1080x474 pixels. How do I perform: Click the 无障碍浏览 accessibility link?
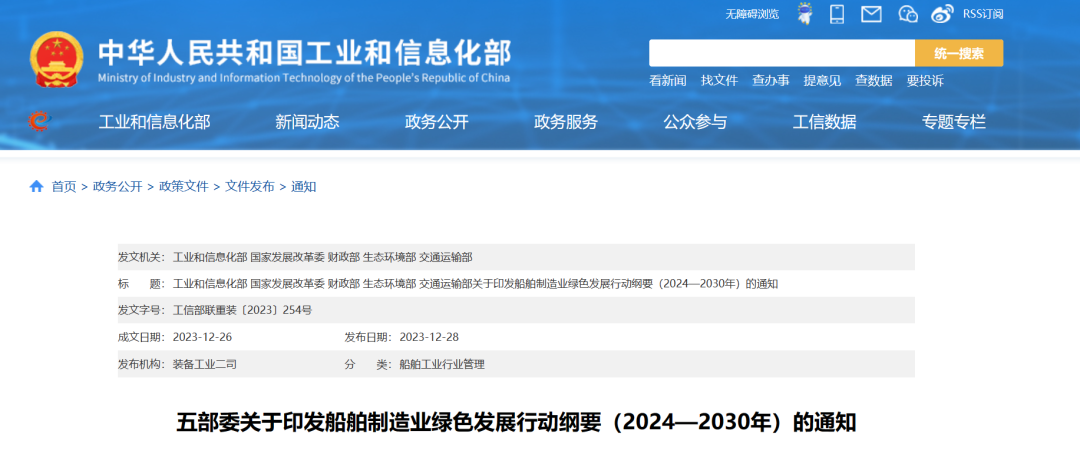(x=752, y=14)
